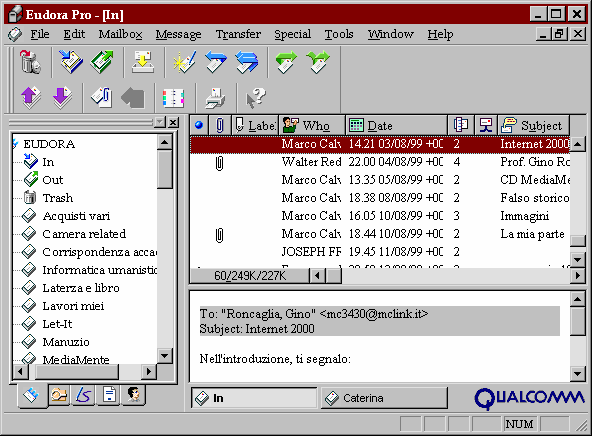The width and height of the screenshot is (592, 436).
Task: Sort by size column header icon
Action: tap(461, 125)
